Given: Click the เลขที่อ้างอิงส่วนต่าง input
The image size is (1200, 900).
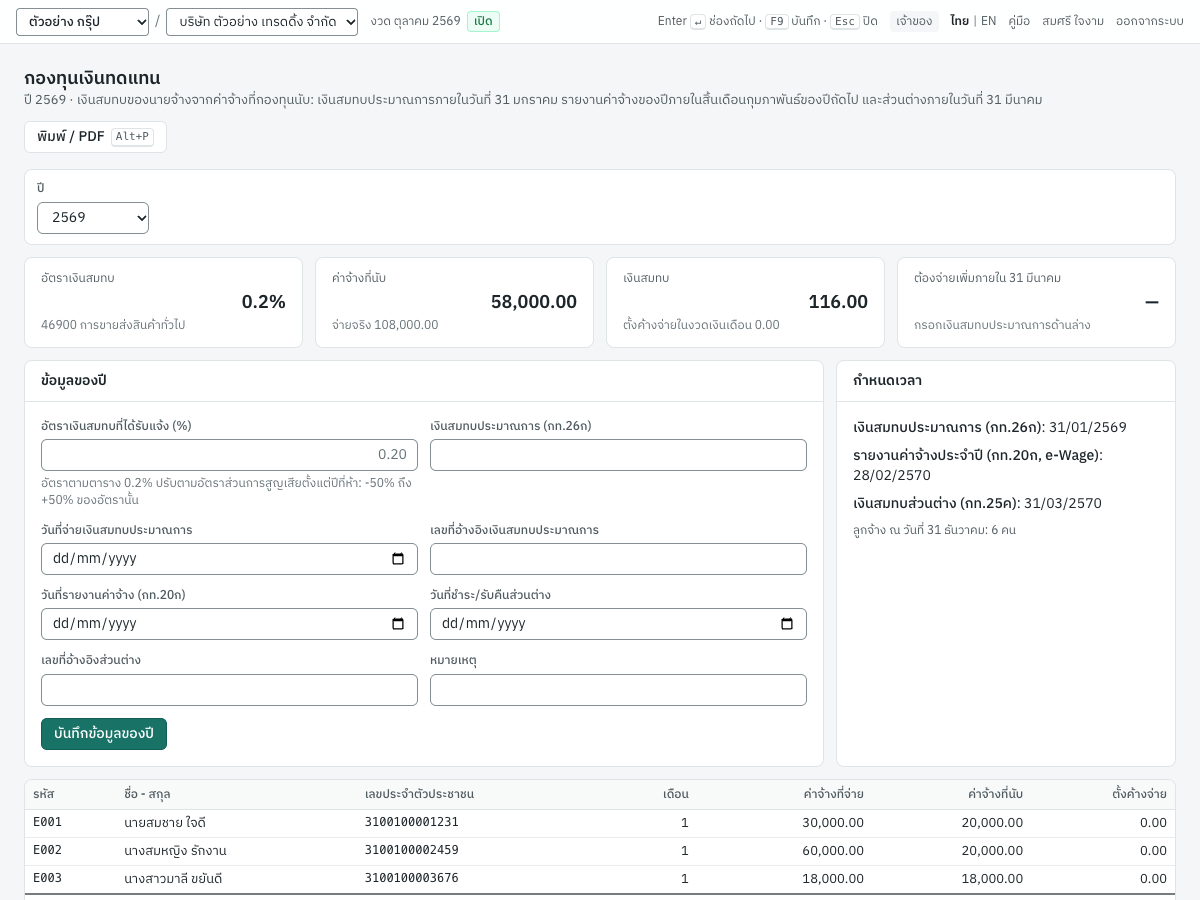Looking at the screenshot, I should pyautogui.click(x=229, y=690).
